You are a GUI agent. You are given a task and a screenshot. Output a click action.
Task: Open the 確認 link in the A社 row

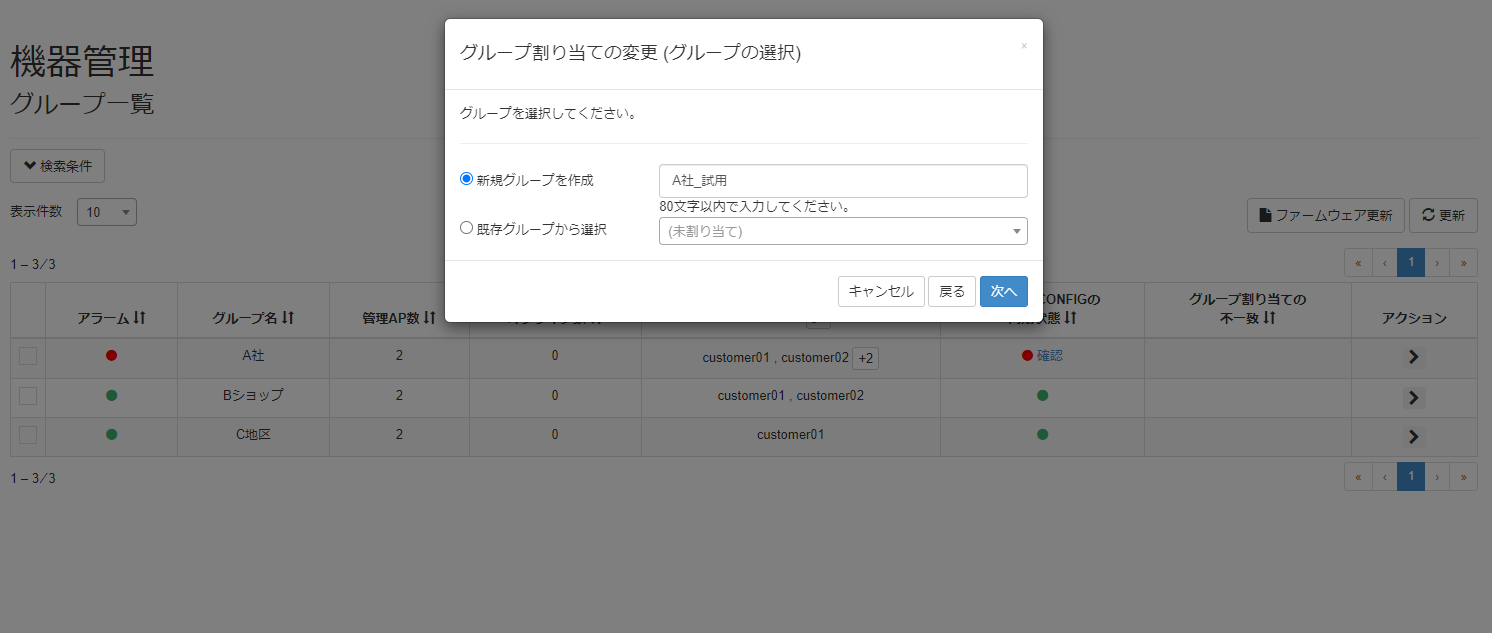(x=1051, y=355)
